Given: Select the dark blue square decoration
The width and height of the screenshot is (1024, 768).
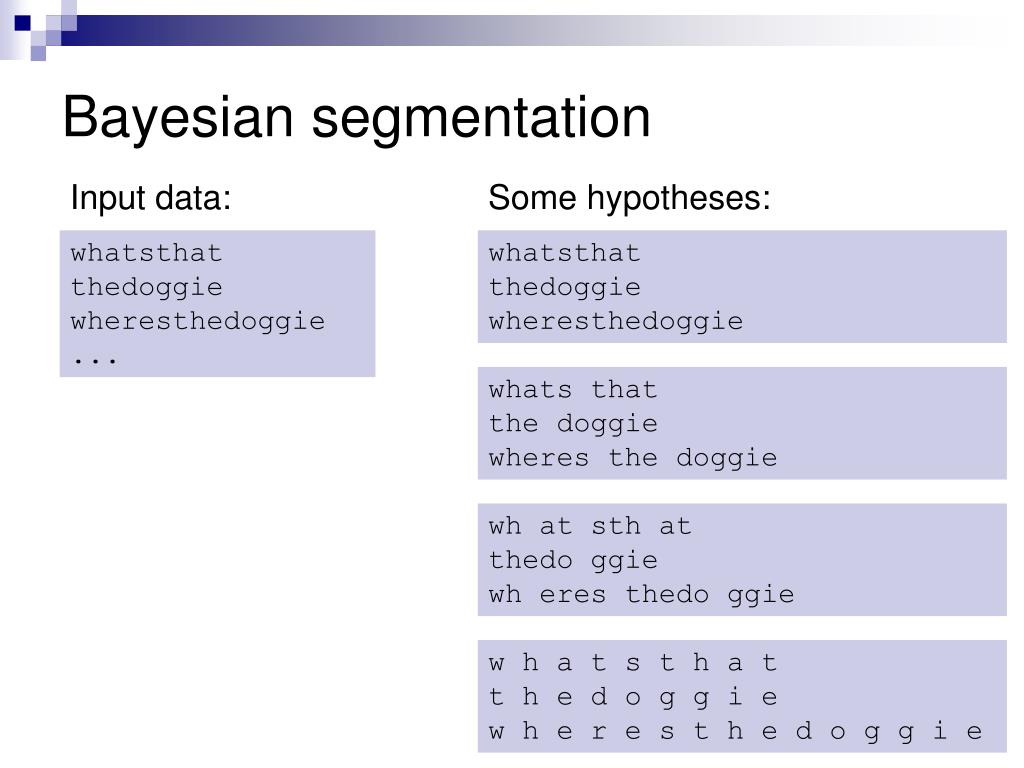Looking at the screenshot, I should coord(22,22).
